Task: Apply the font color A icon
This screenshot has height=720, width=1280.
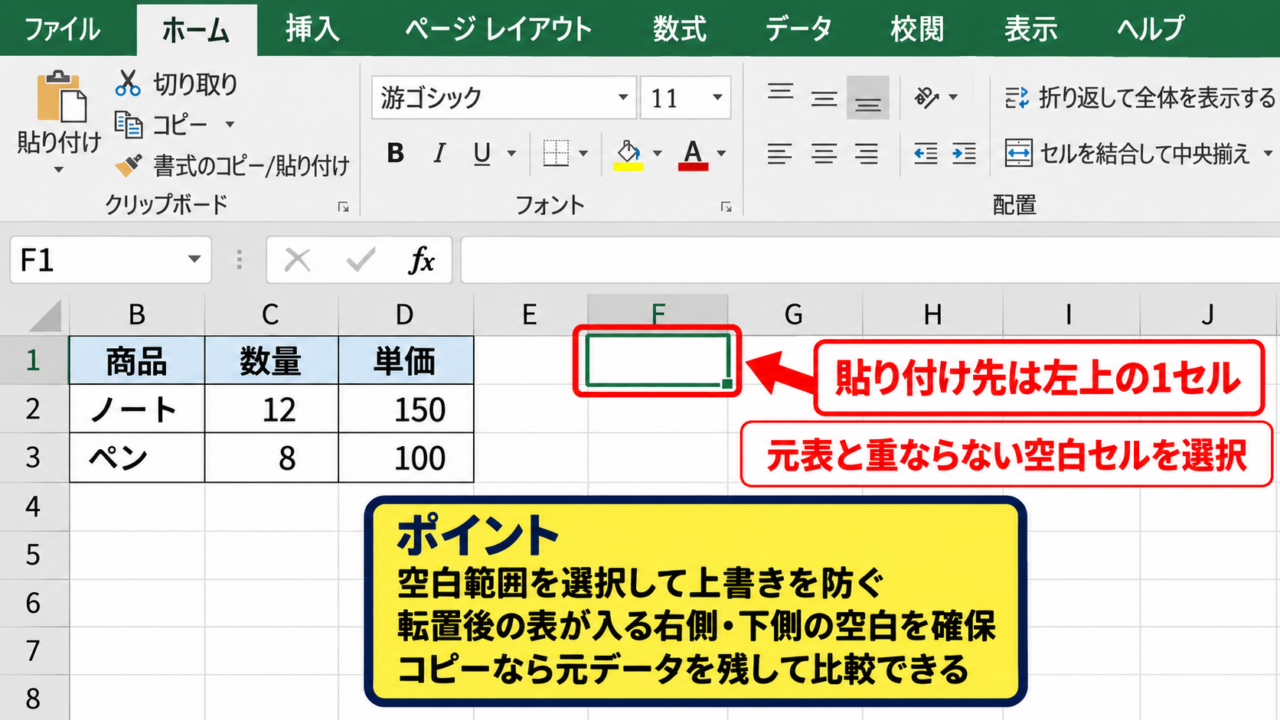Action: [x=693, y=154]
